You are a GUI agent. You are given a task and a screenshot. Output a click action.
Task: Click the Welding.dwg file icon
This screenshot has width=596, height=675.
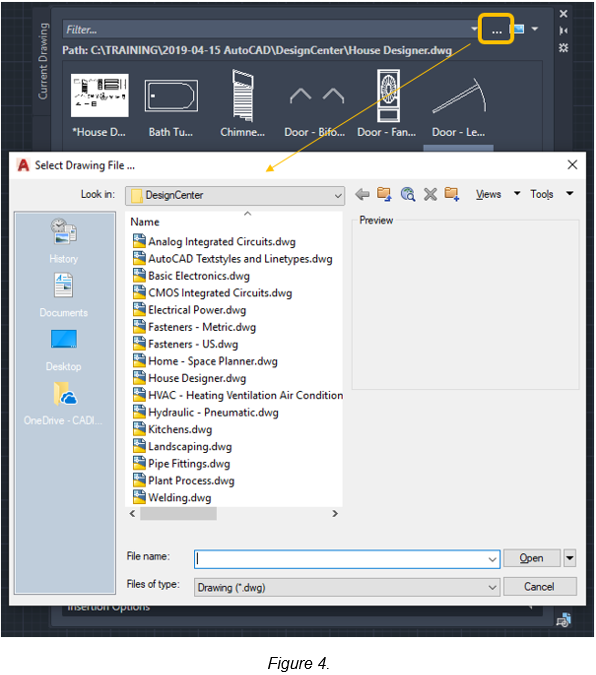point(139,497)
